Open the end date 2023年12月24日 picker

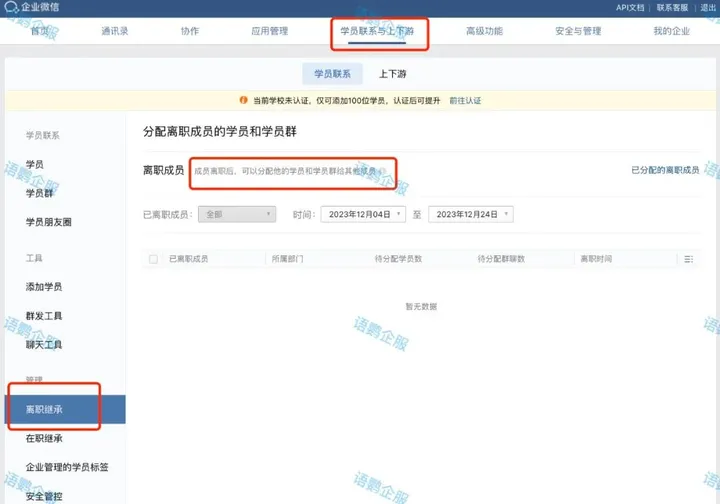tap(470, 214)
